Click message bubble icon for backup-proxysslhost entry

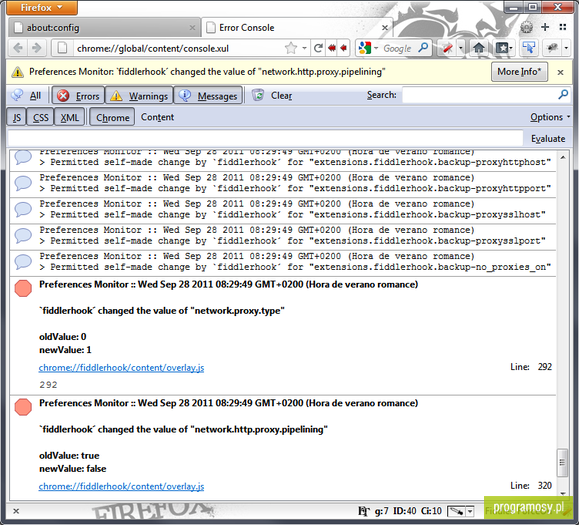coord(23,209)
